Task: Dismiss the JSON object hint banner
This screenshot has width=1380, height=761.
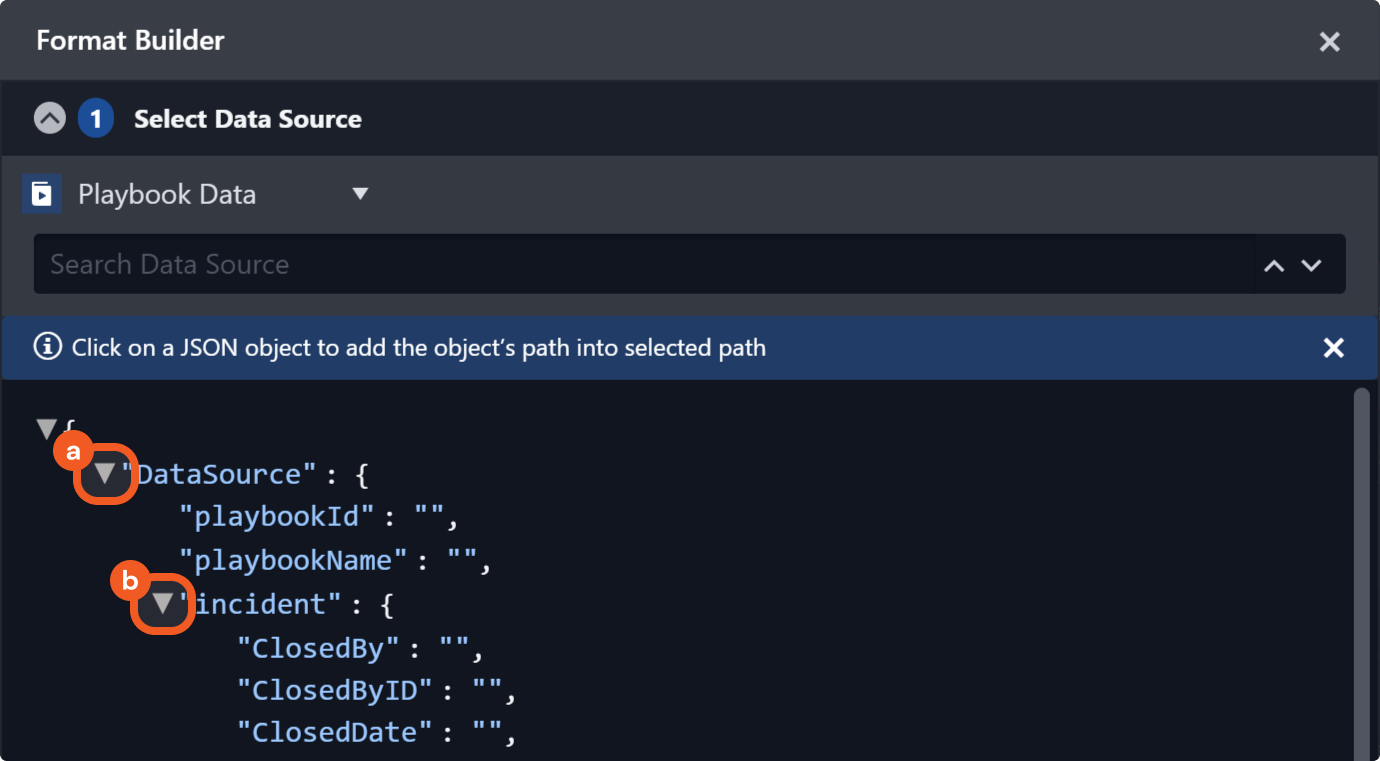Action: coord(1333,348)
